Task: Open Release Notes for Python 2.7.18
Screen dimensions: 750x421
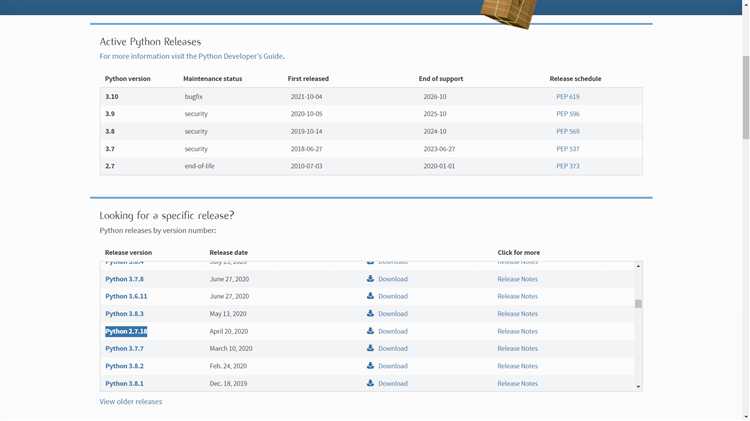Action: coord(518,331)
